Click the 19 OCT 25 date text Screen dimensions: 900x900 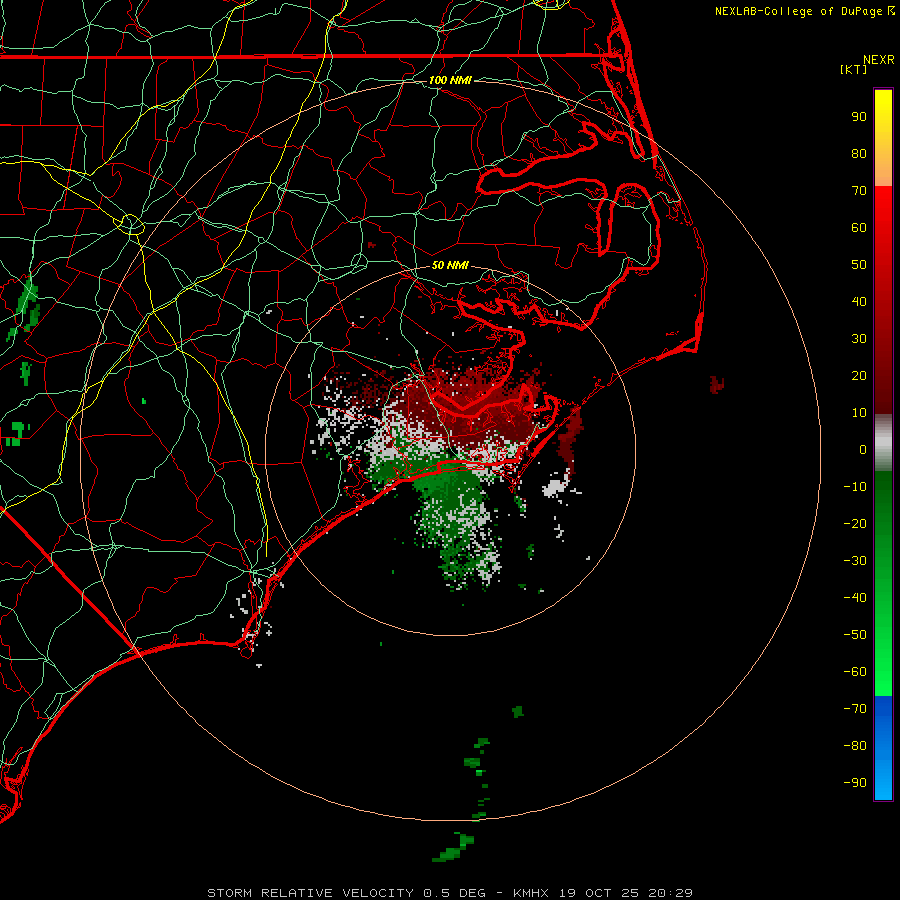pos(599,893)
